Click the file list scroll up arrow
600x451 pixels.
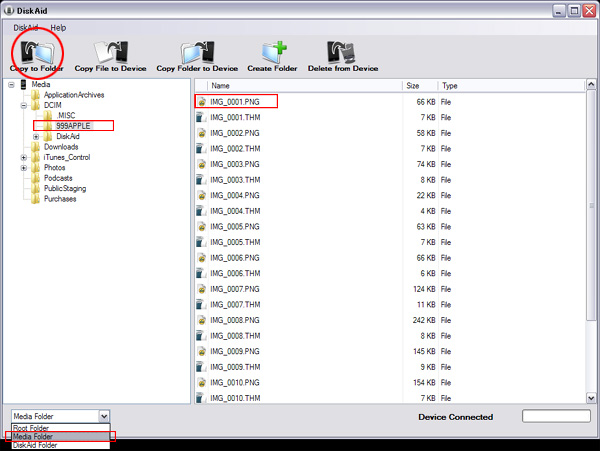point(591,85)
